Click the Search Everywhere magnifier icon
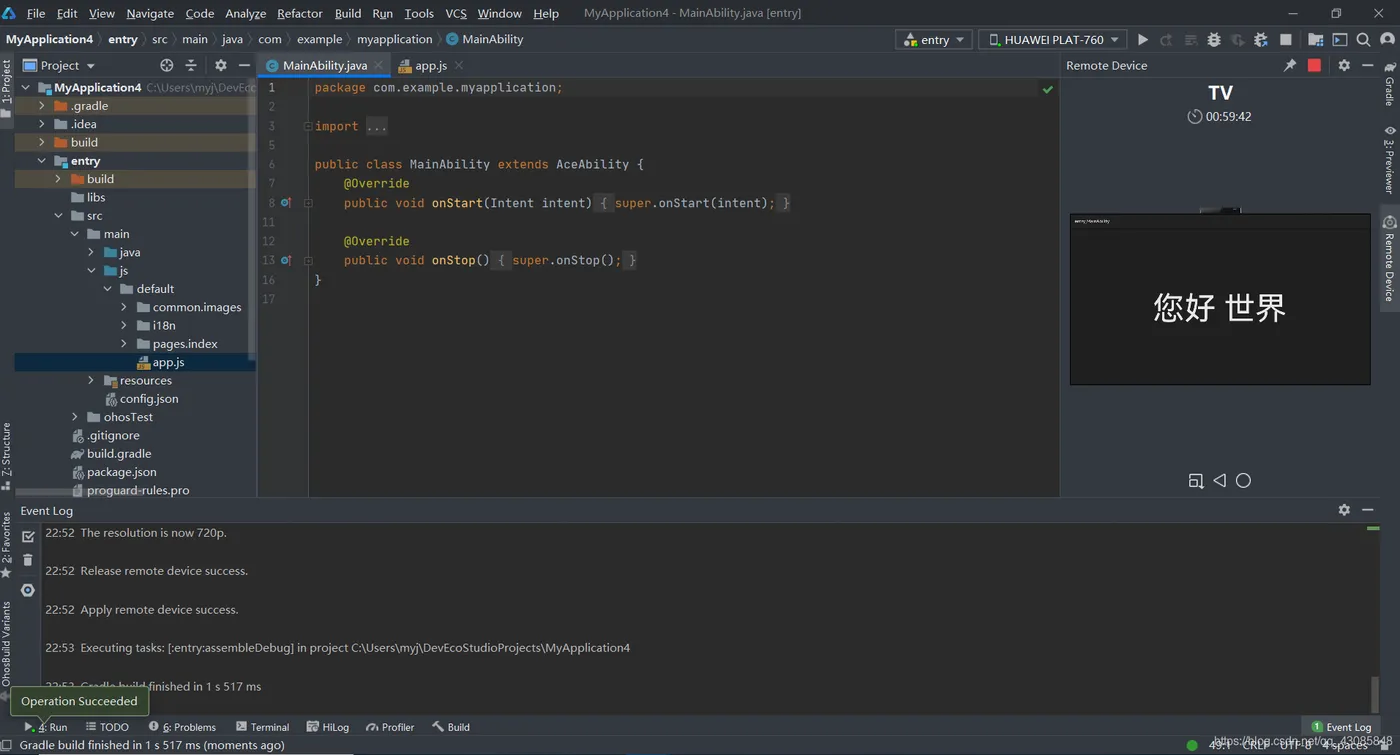The height and width of the screenshot is (755, 1400). coord(1363,40)
